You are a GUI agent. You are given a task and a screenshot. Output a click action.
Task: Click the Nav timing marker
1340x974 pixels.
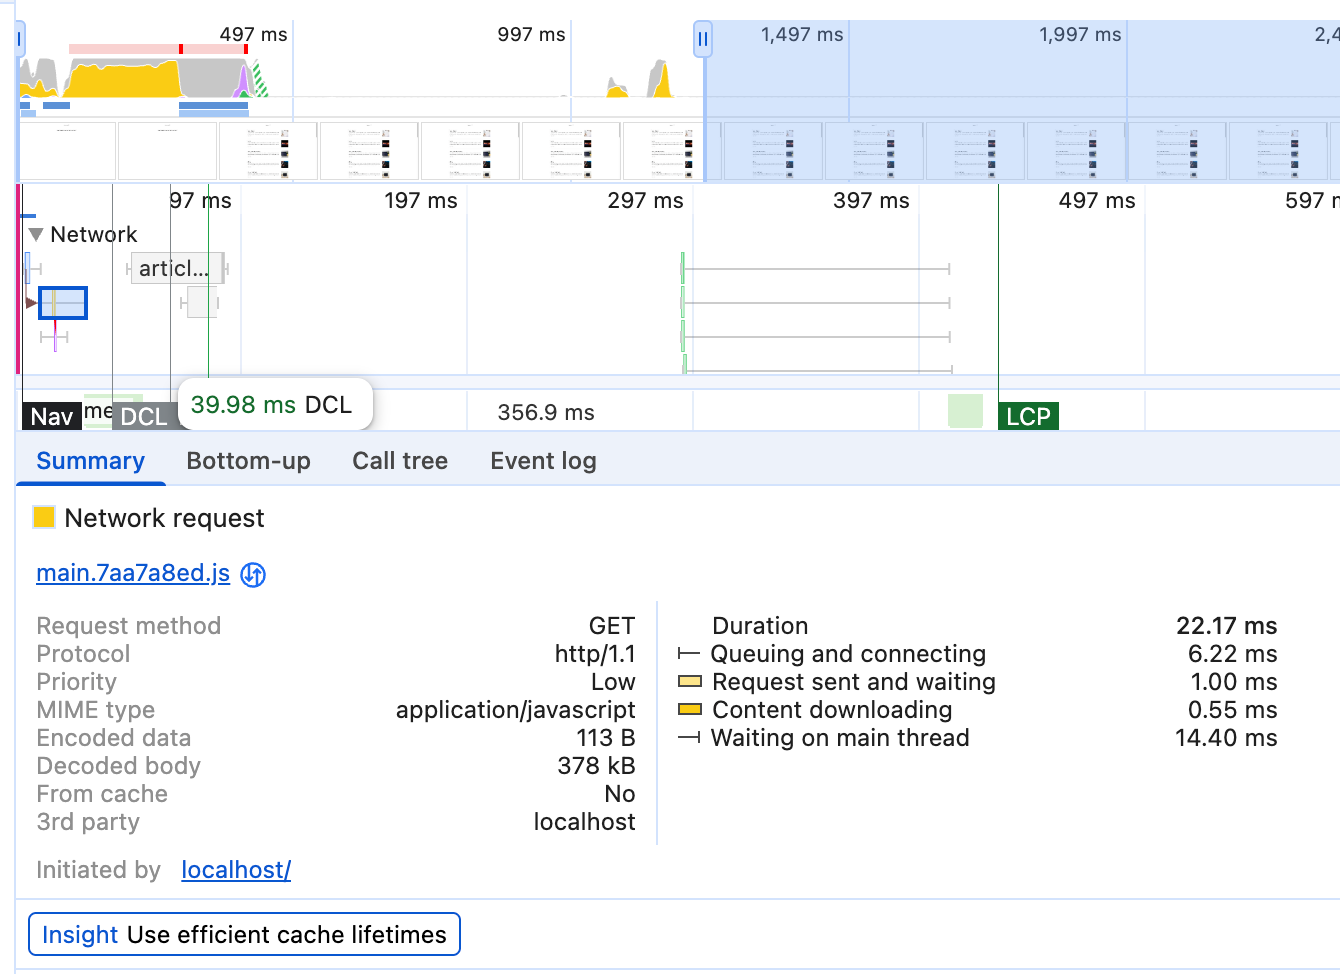(51, 416)
